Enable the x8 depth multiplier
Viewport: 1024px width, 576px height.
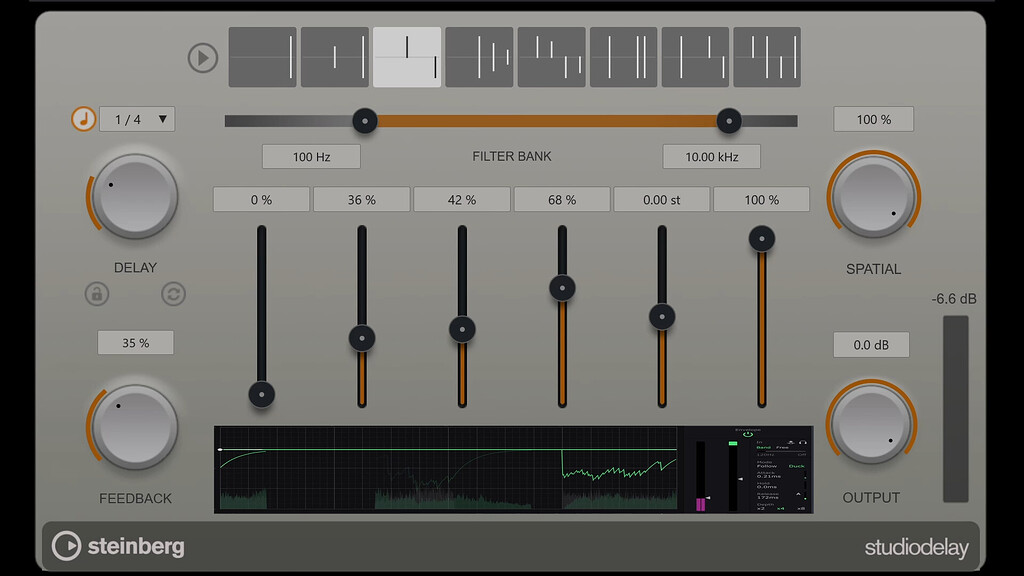(800, 508)
